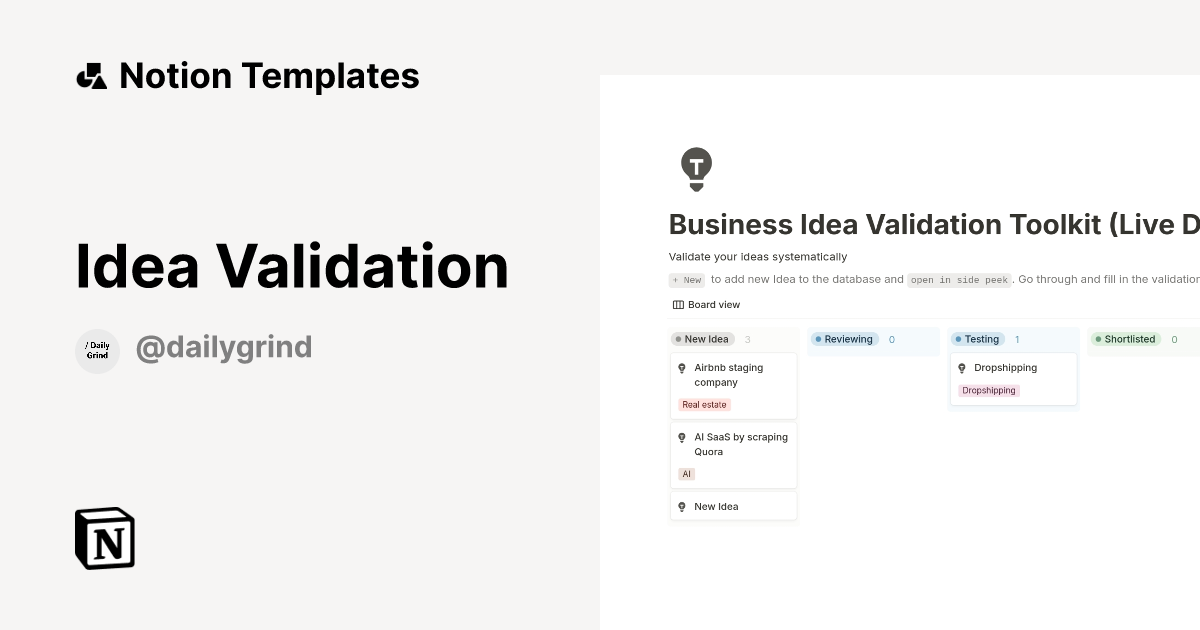The image size is (1200, 630).
Task: Click the Real estate color tag on the Airbnb card
Action: tap(704, 404)
